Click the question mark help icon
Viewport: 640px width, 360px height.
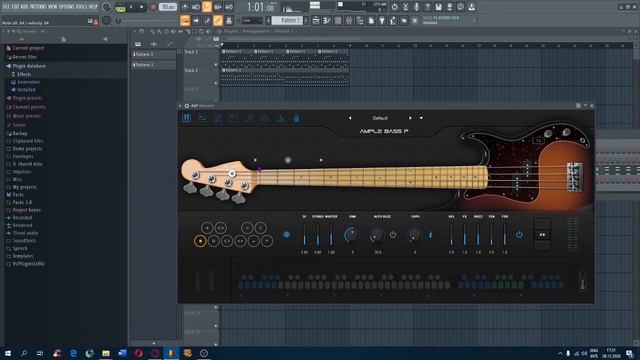(427, 7)
